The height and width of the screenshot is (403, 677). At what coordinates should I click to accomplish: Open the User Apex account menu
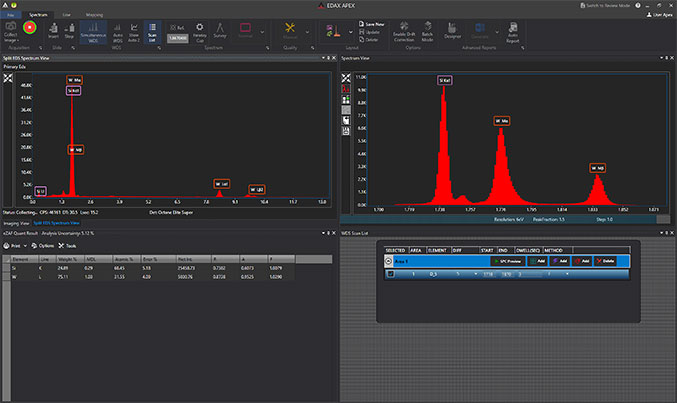click(660, 15)
